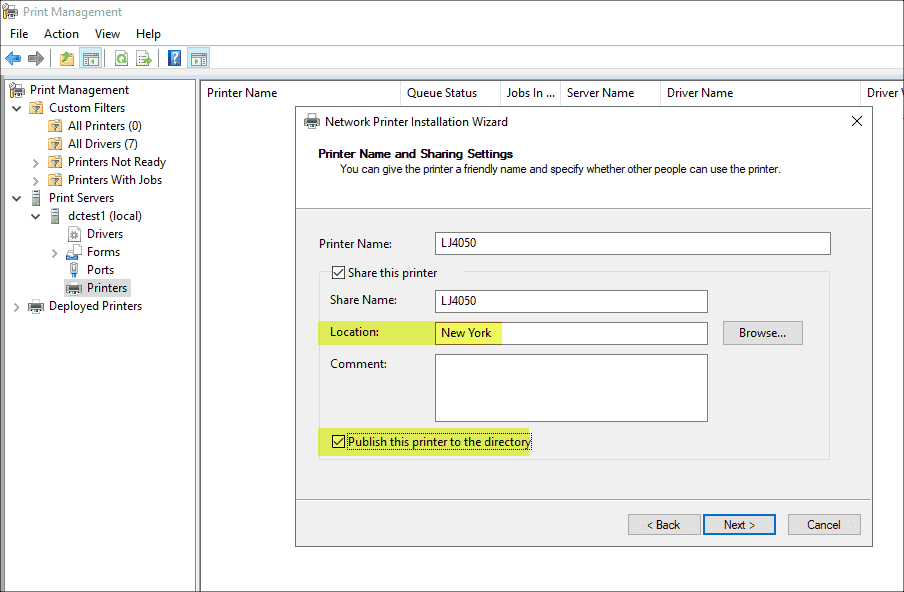The image size is (904, 592).
Task: Click the Printers With Jobs filter icon
Action: pyautogui.click(x=55, y=180)
